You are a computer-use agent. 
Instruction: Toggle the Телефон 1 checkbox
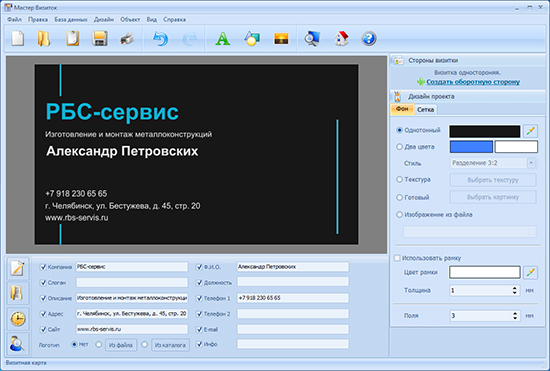(x=199, y=298)
